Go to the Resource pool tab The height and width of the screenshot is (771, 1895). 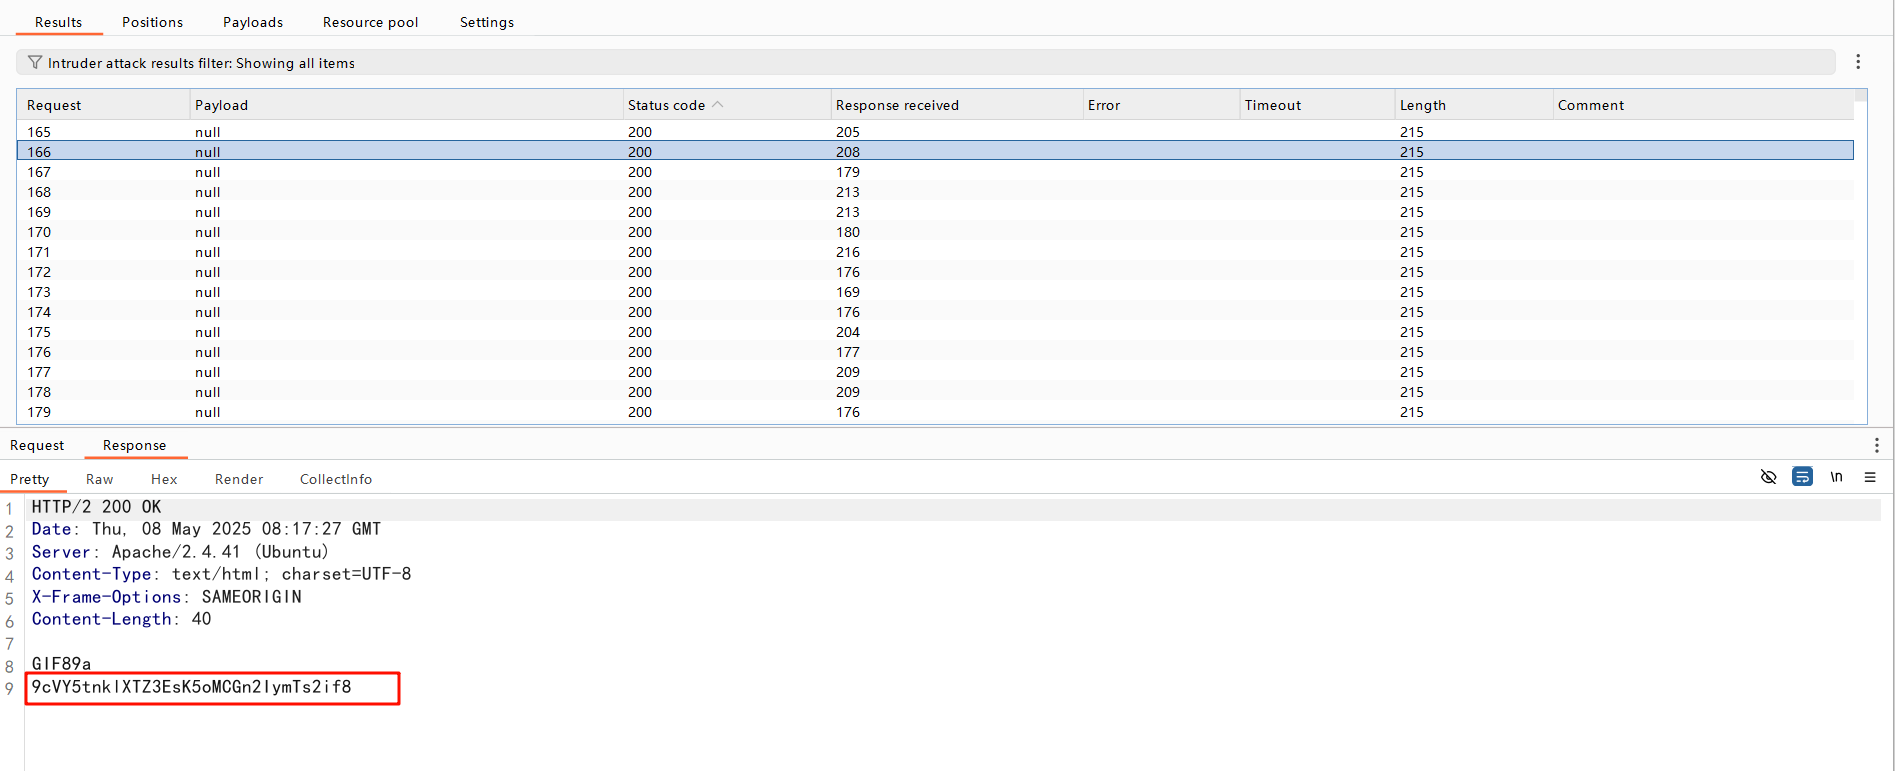pos(370,22)
